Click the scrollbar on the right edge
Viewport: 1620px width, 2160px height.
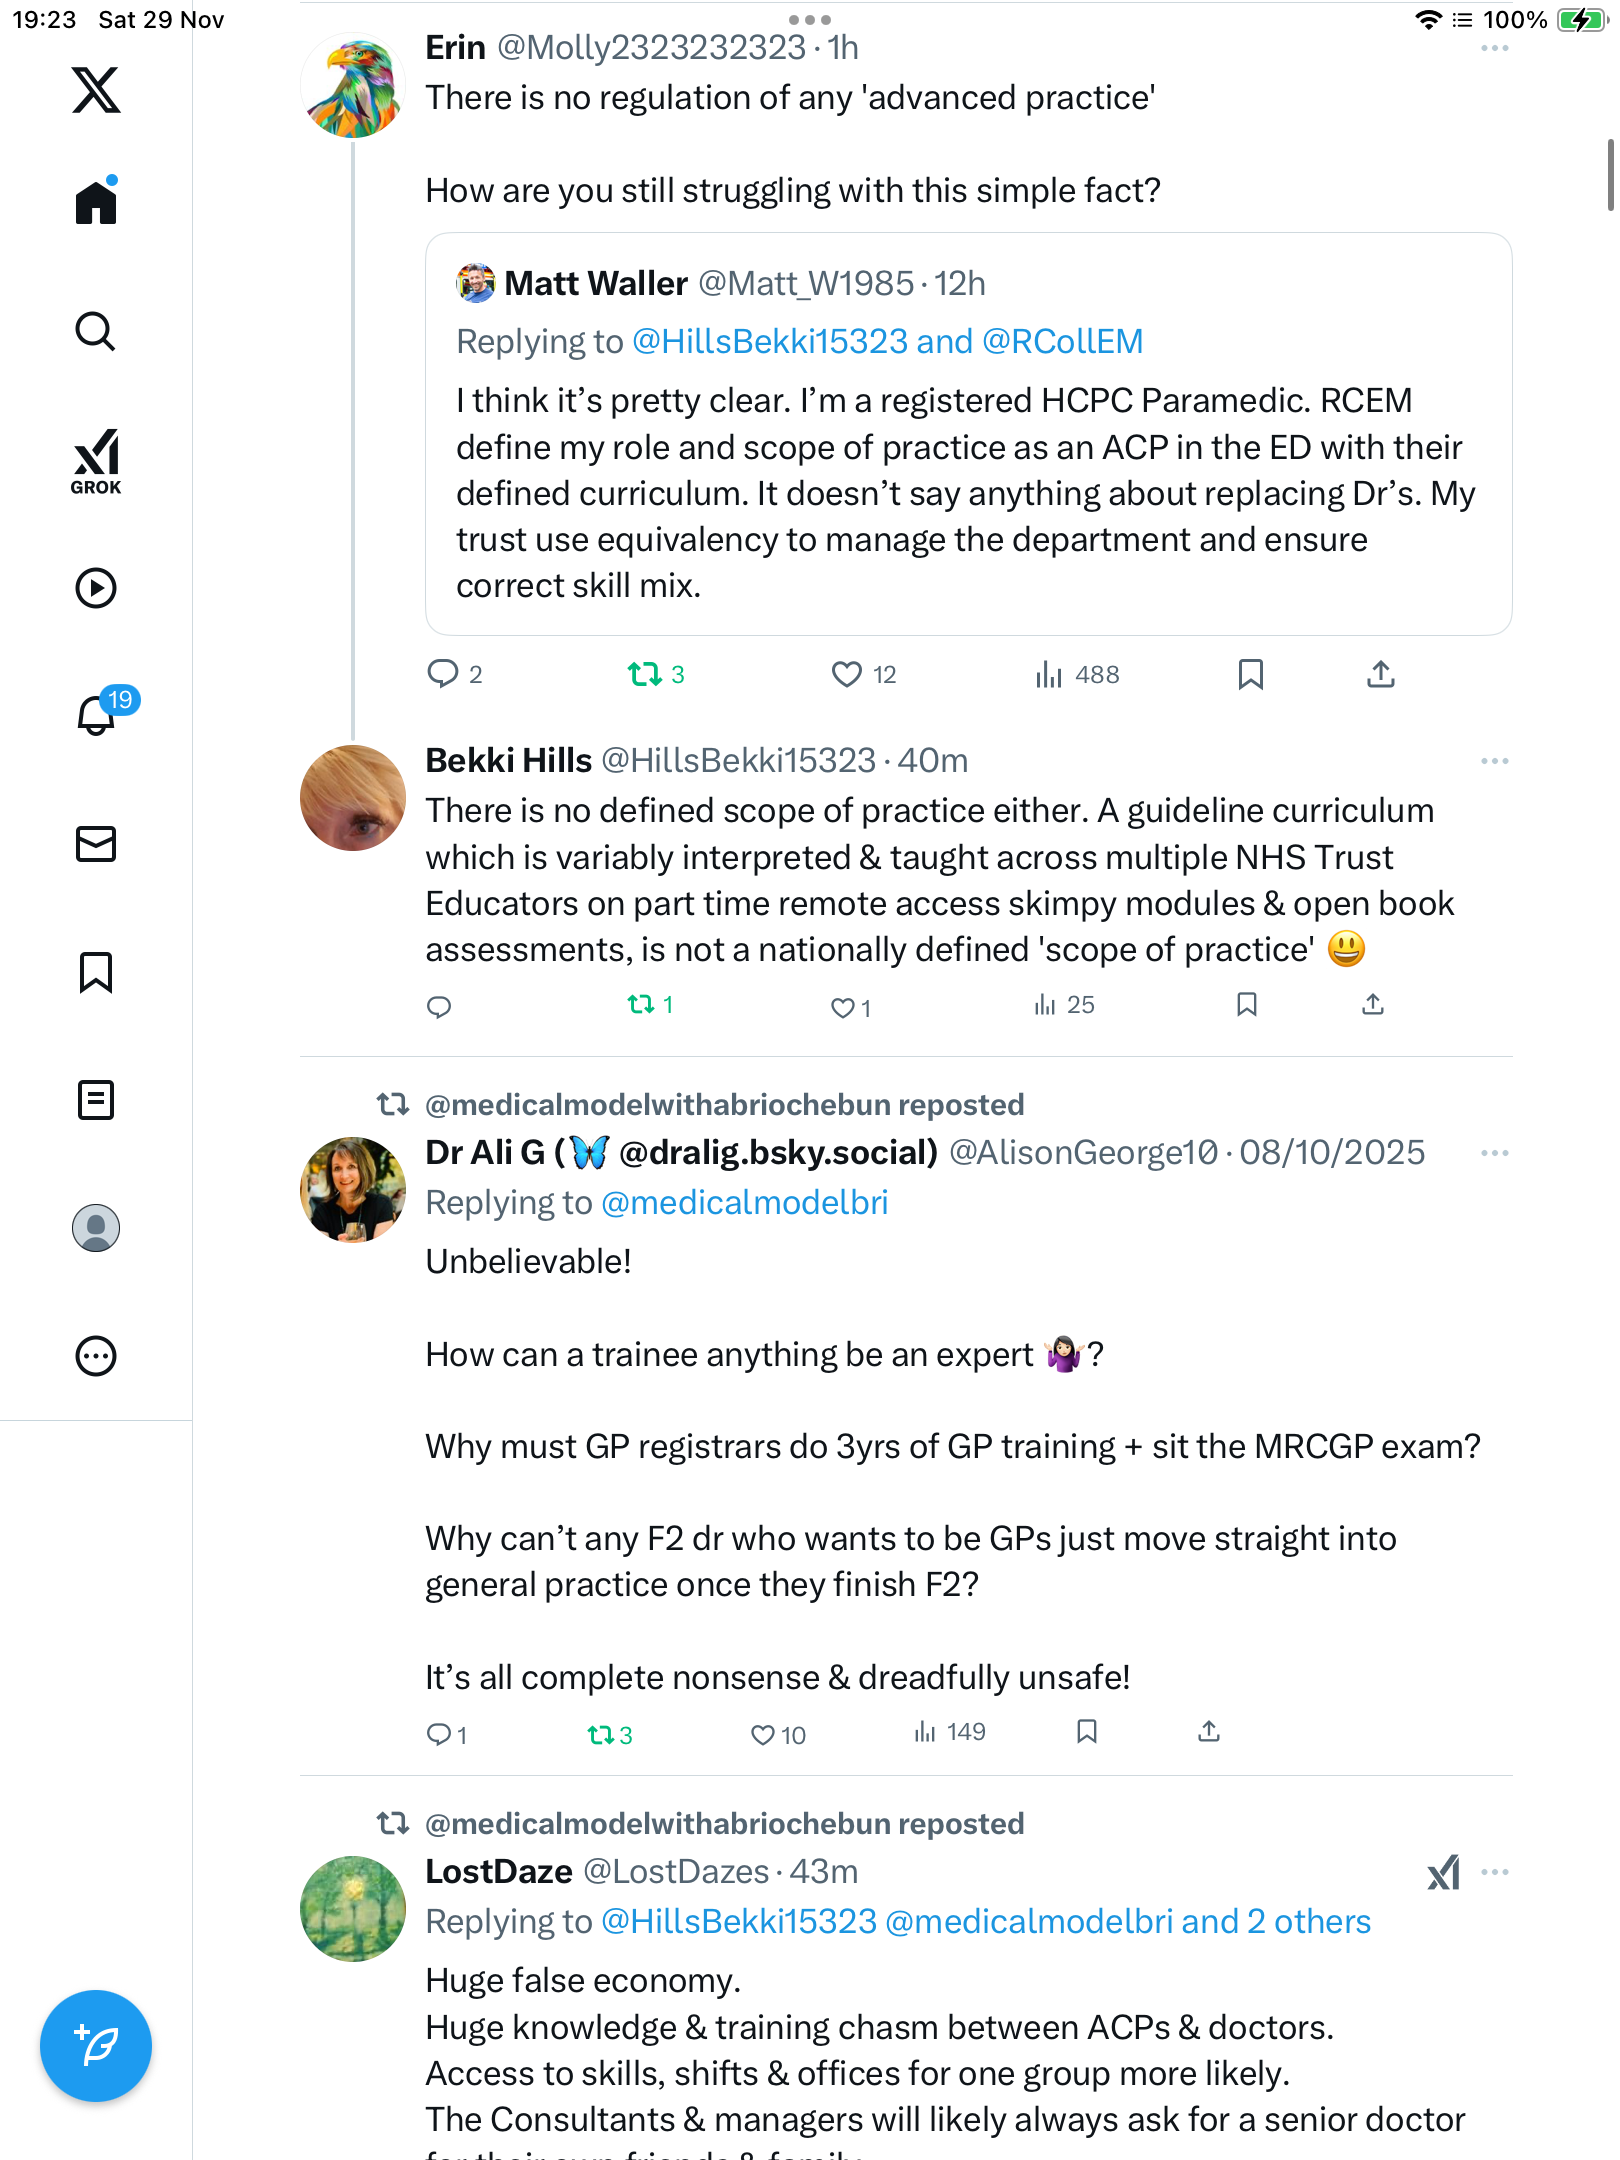pos(1610,175)
